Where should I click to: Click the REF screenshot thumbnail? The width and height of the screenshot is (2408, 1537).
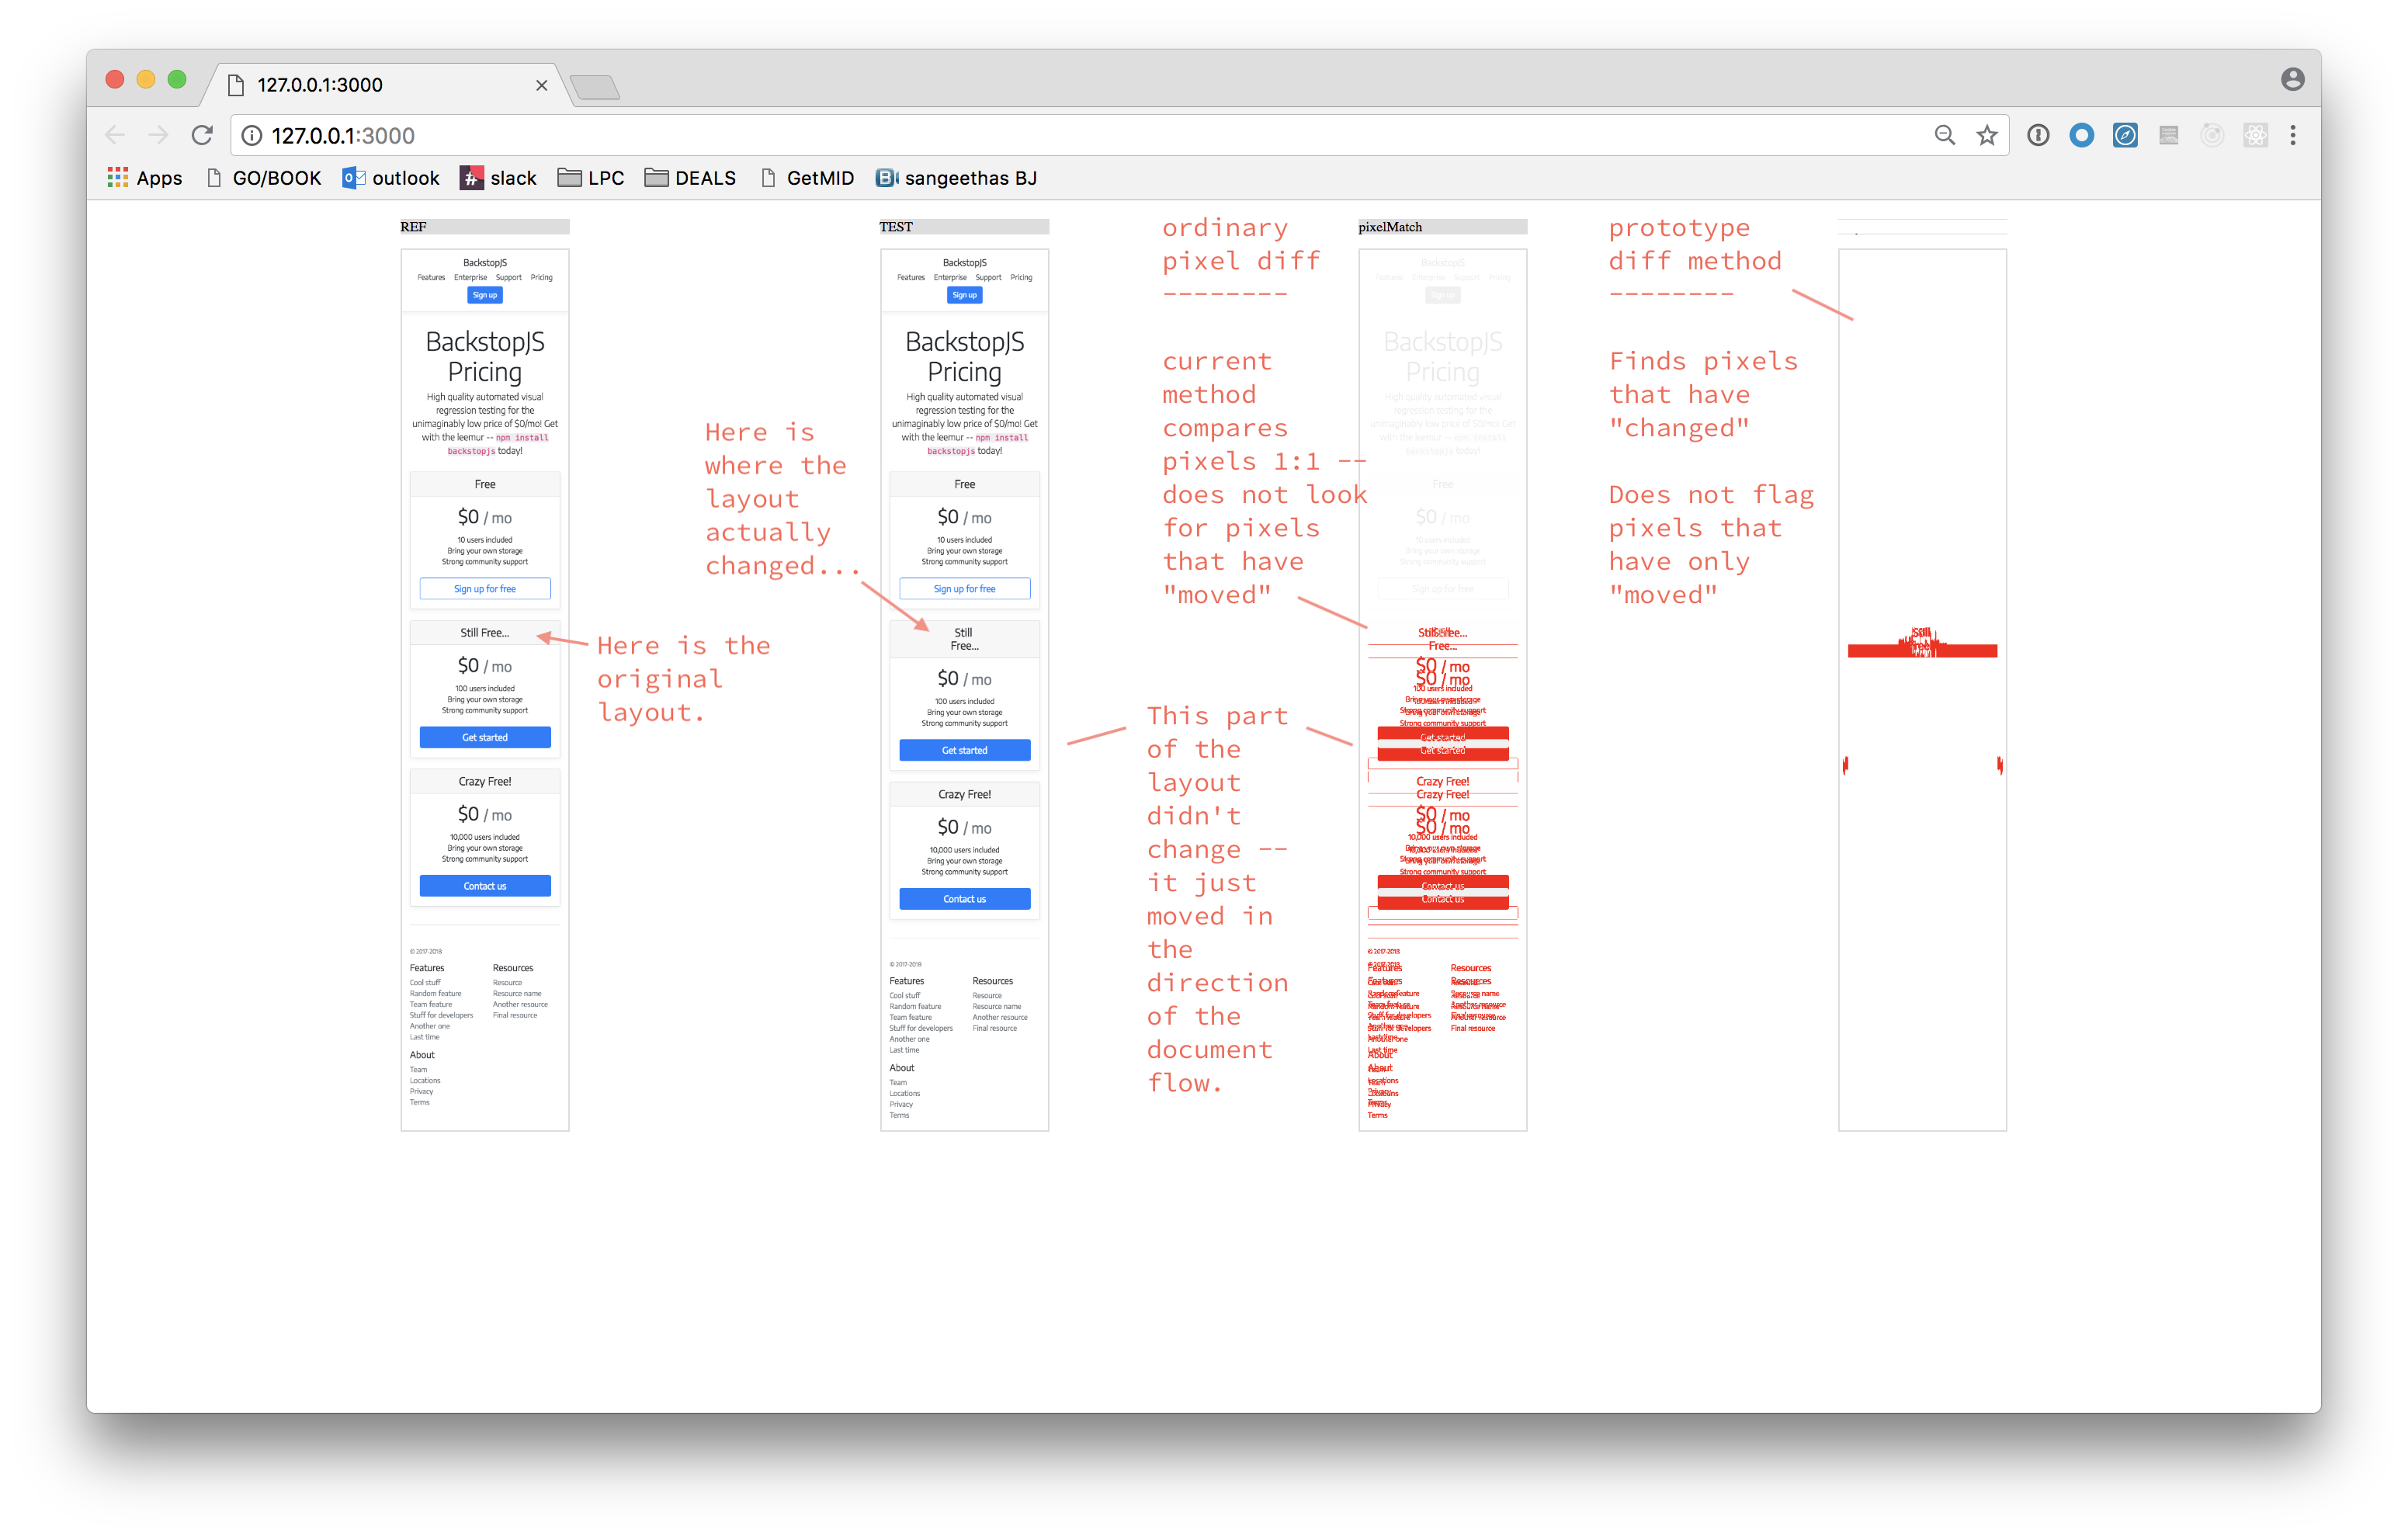pyautogui.click(x=485, y=690)
